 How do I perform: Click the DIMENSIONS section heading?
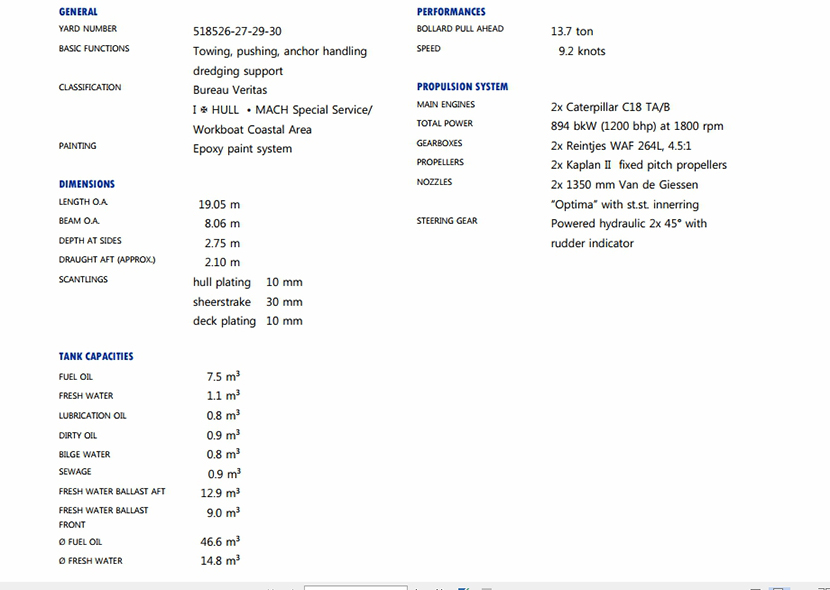[87, 184]
